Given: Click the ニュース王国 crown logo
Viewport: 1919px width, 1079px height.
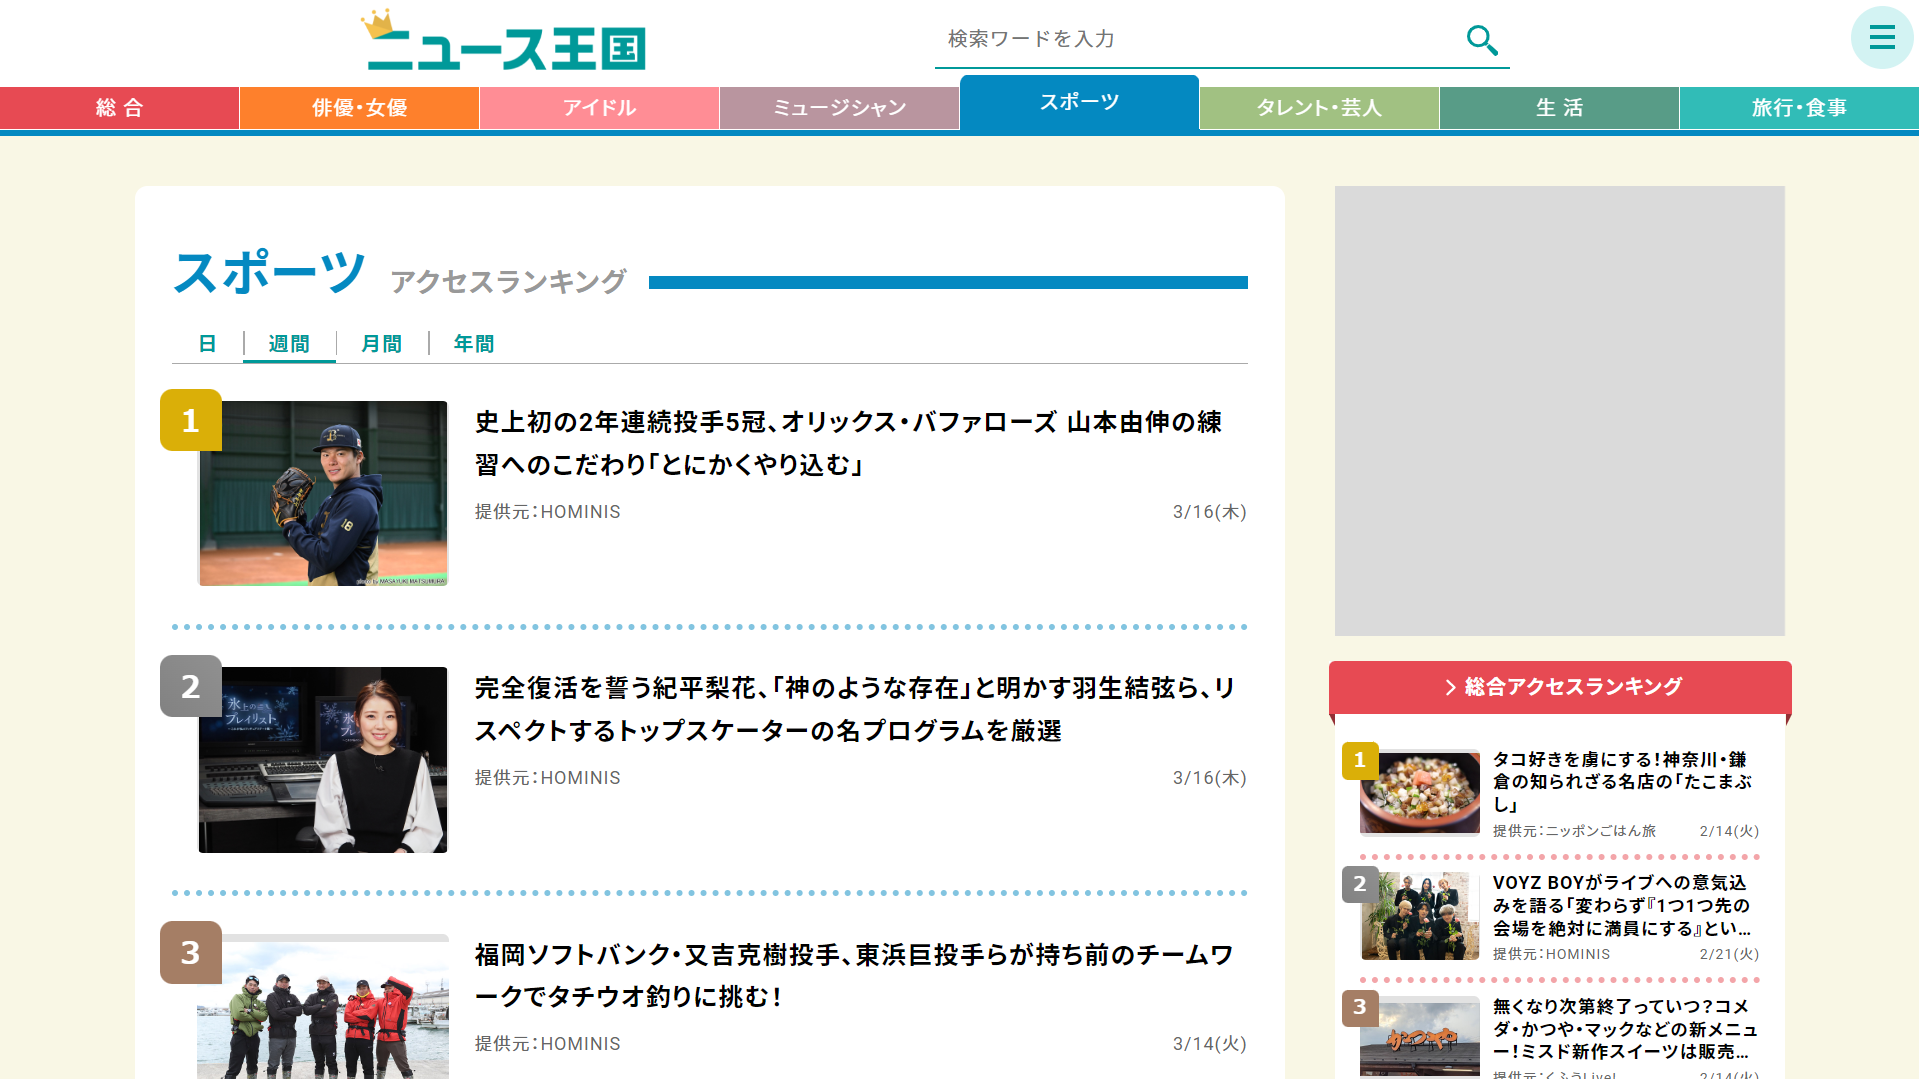Looking at the screenshot, I should click(506, 41).
